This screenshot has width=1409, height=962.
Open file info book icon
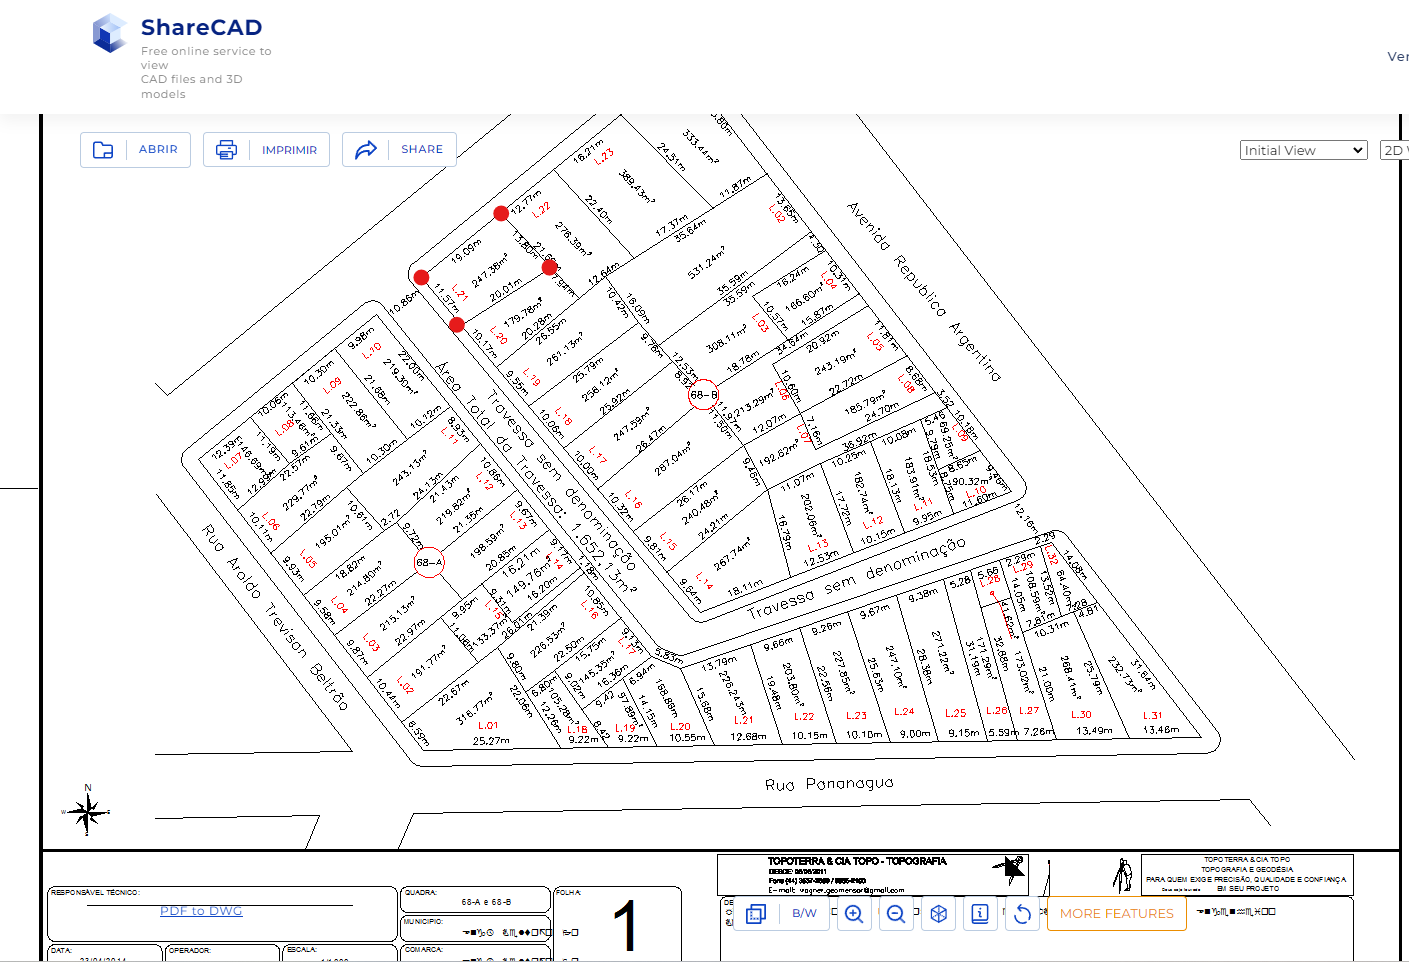[x=980, y=913]
